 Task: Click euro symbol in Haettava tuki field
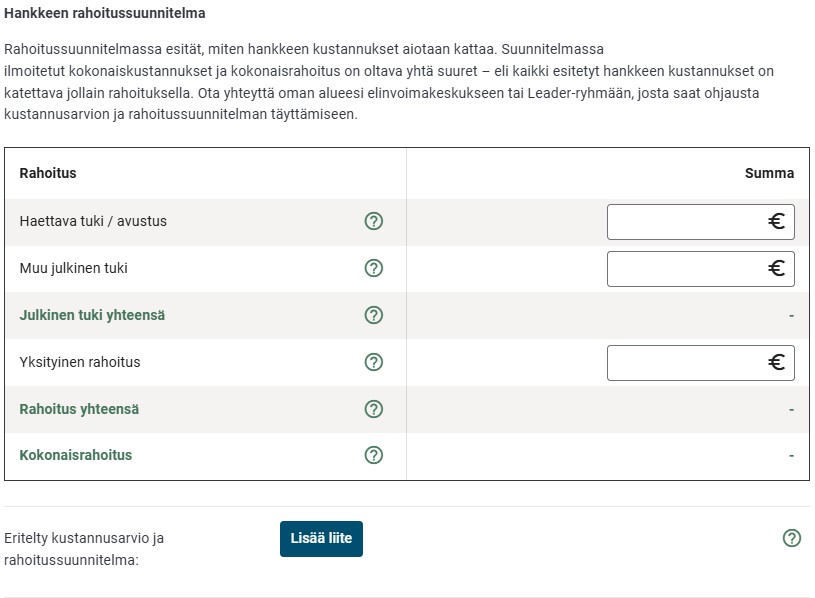click(x=777, y=221)
